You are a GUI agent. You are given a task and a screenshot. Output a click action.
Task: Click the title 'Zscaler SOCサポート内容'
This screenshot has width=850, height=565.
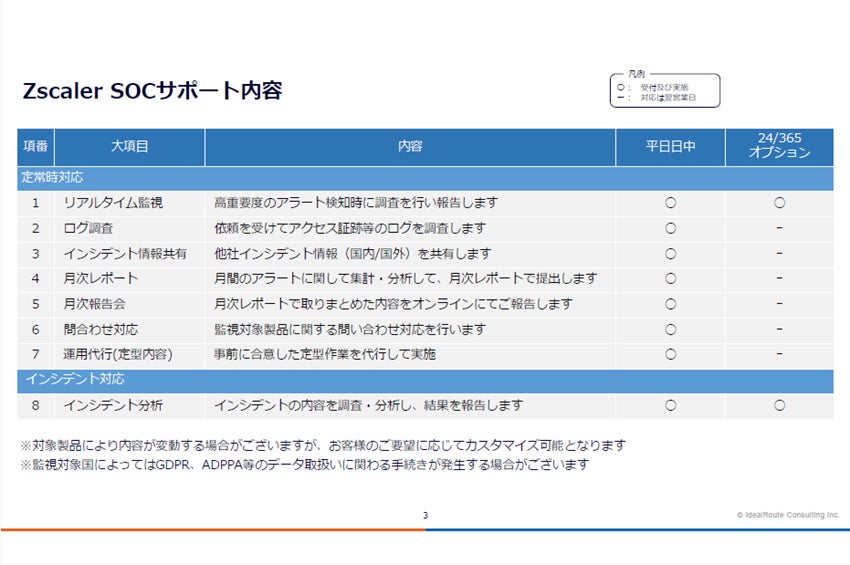[152, 91]
